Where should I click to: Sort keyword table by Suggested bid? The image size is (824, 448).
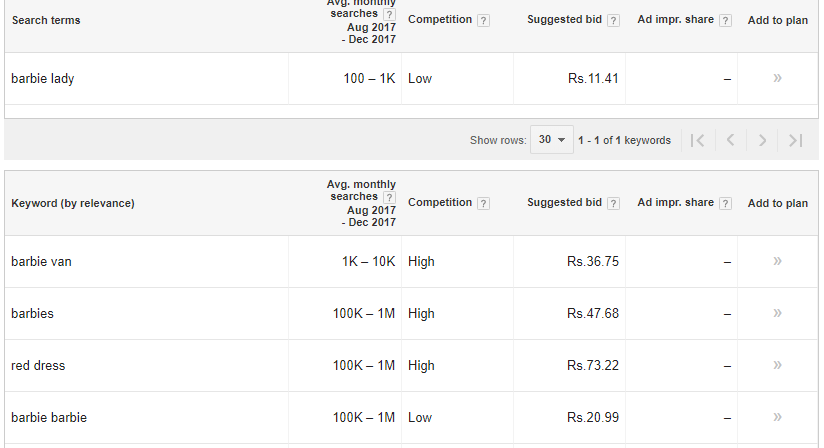(x=565, y=203)
